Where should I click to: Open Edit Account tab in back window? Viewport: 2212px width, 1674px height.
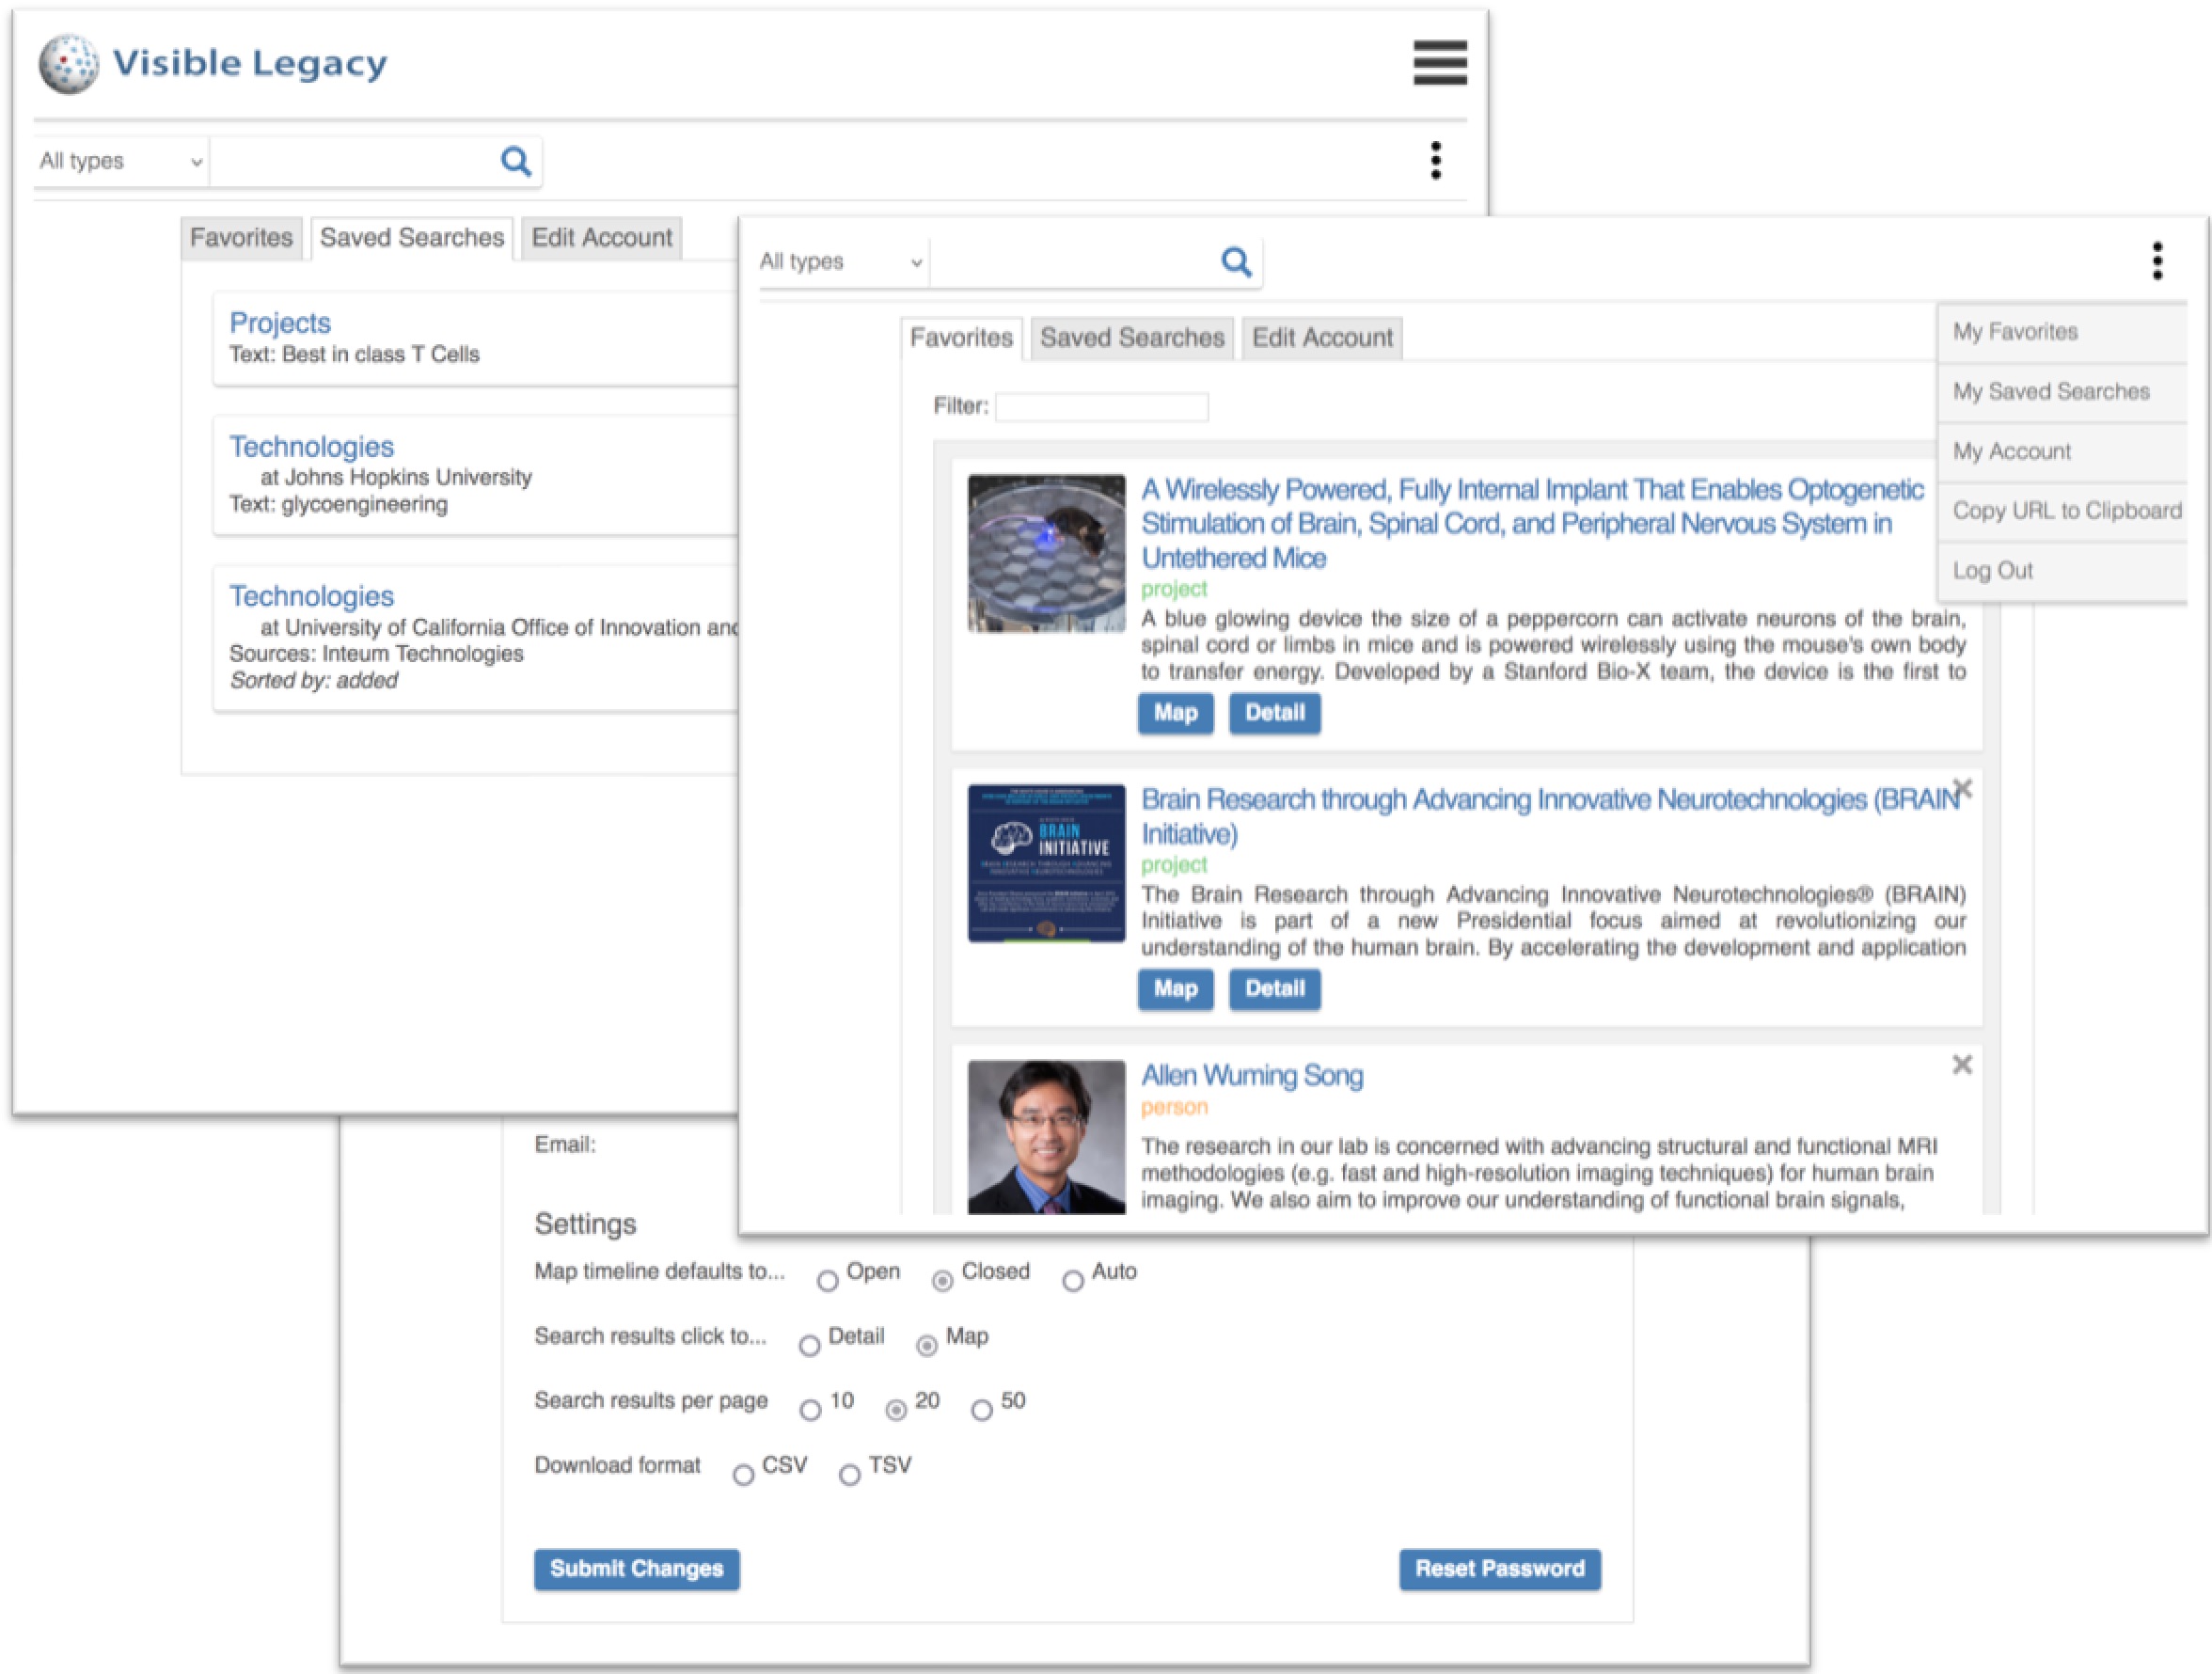(x=601, y=238)
